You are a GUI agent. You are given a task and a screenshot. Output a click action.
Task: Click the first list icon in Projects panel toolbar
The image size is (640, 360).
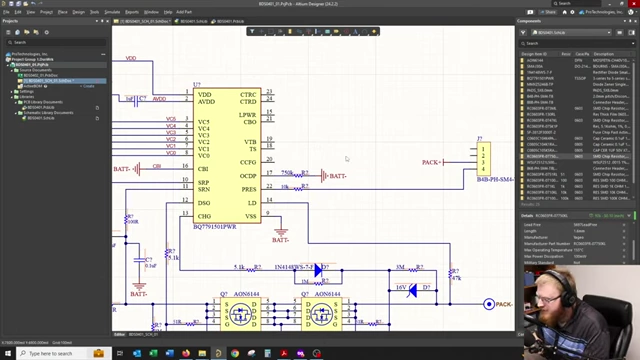point(8,32)
